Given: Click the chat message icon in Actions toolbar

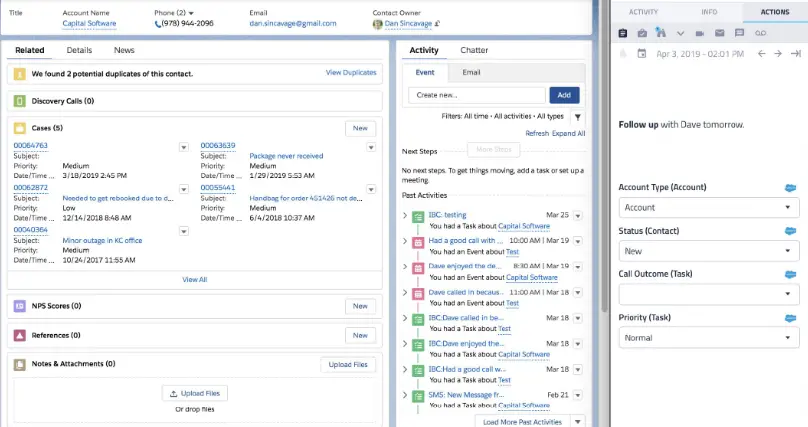Looking at the screenshot, I should point(740,33).
